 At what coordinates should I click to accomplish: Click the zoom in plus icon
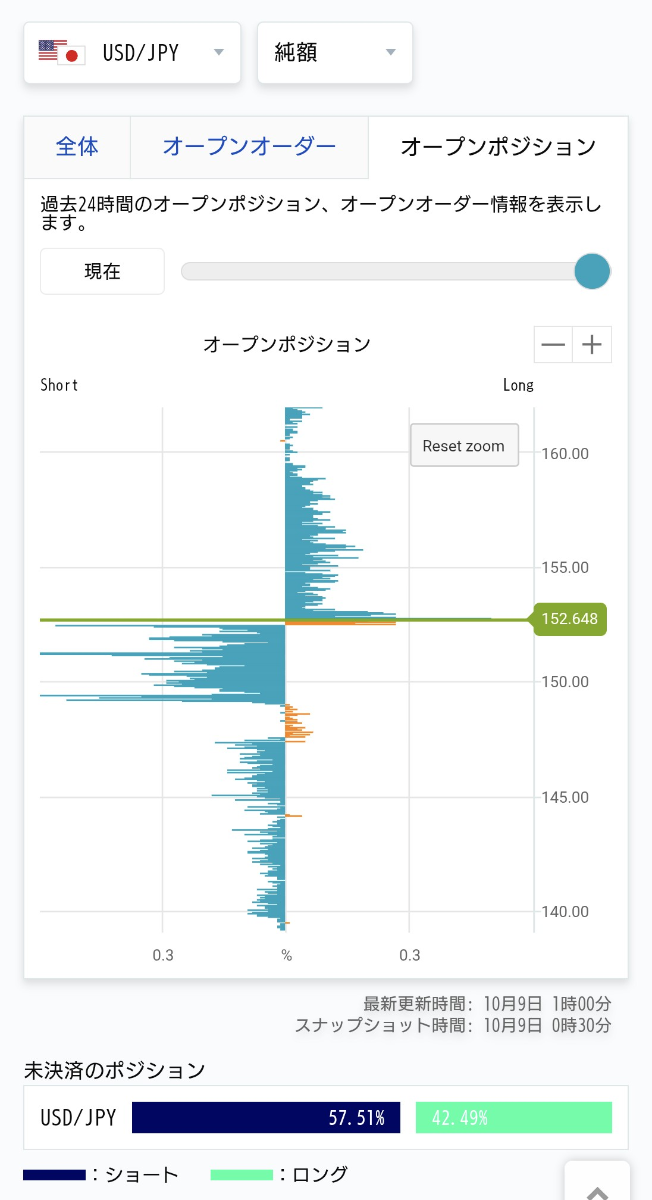pyautogui.click(x=592, y=345)
